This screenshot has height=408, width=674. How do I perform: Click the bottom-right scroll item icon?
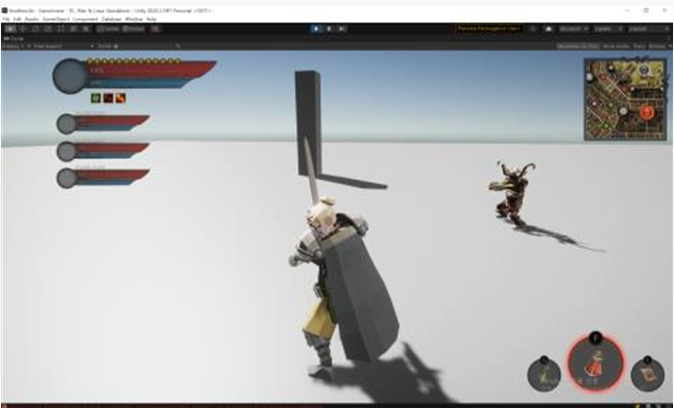(647, 375)
